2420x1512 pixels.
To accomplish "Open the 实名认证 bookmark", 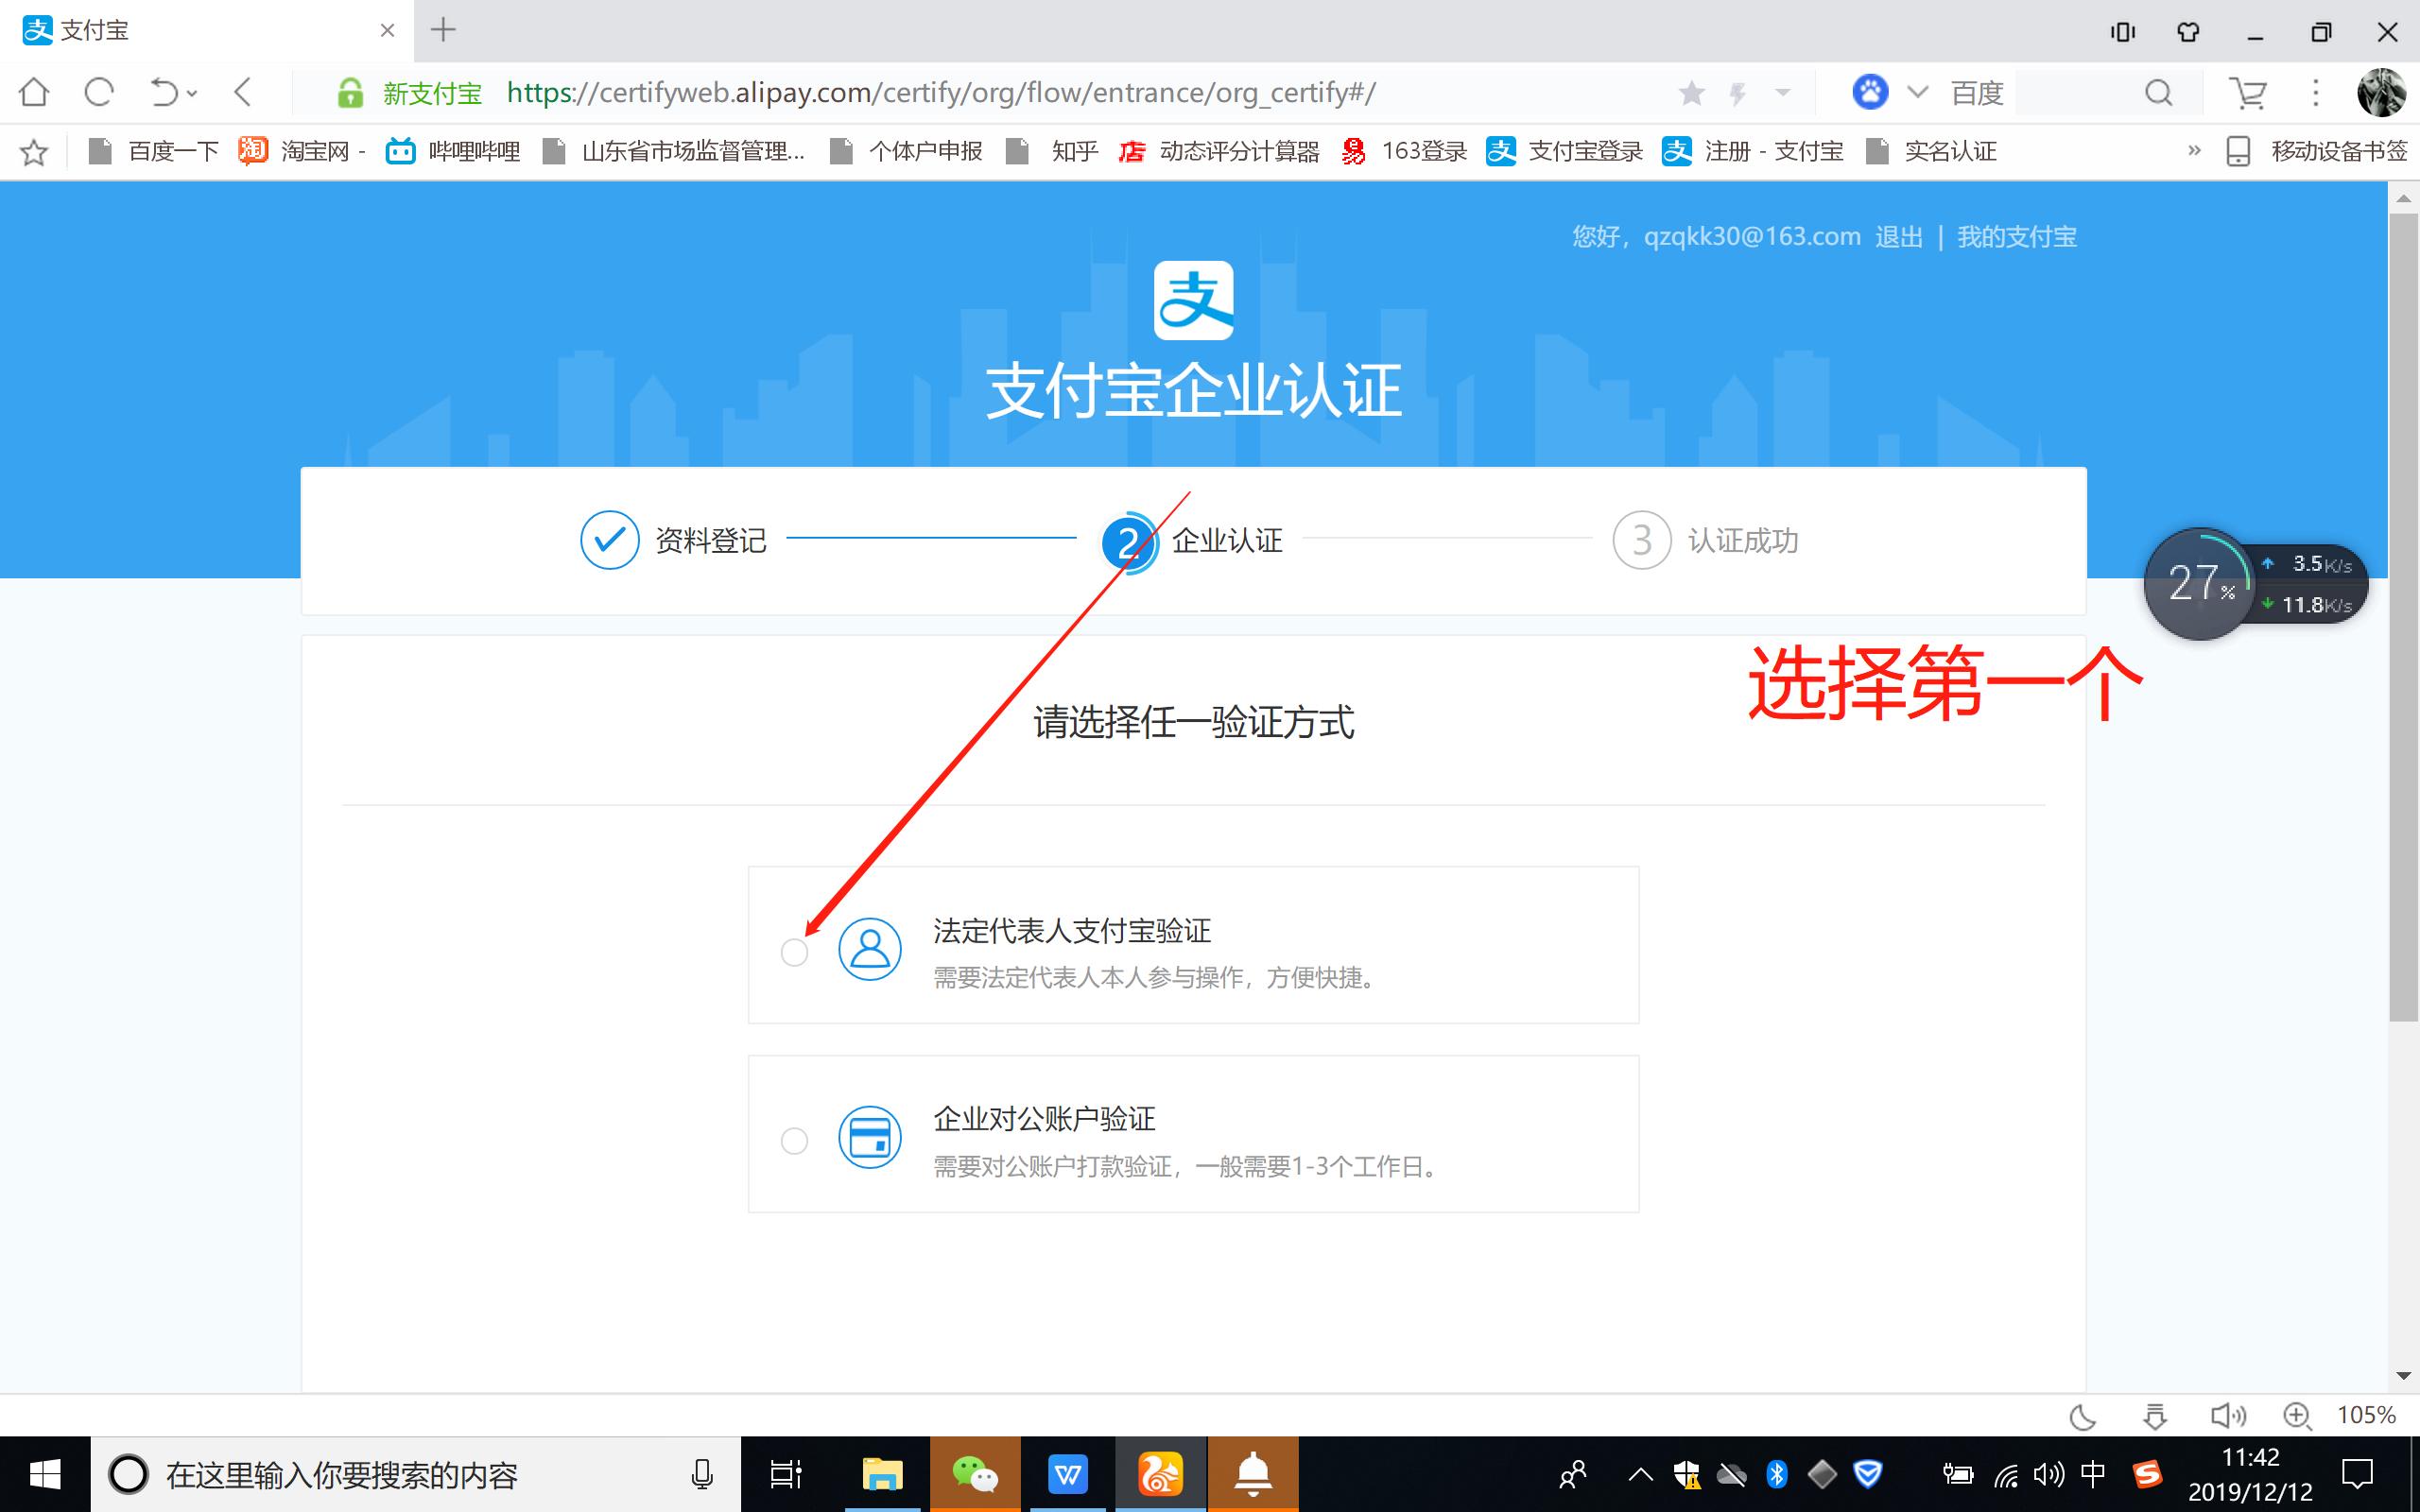I will [x=1931, y=151].
